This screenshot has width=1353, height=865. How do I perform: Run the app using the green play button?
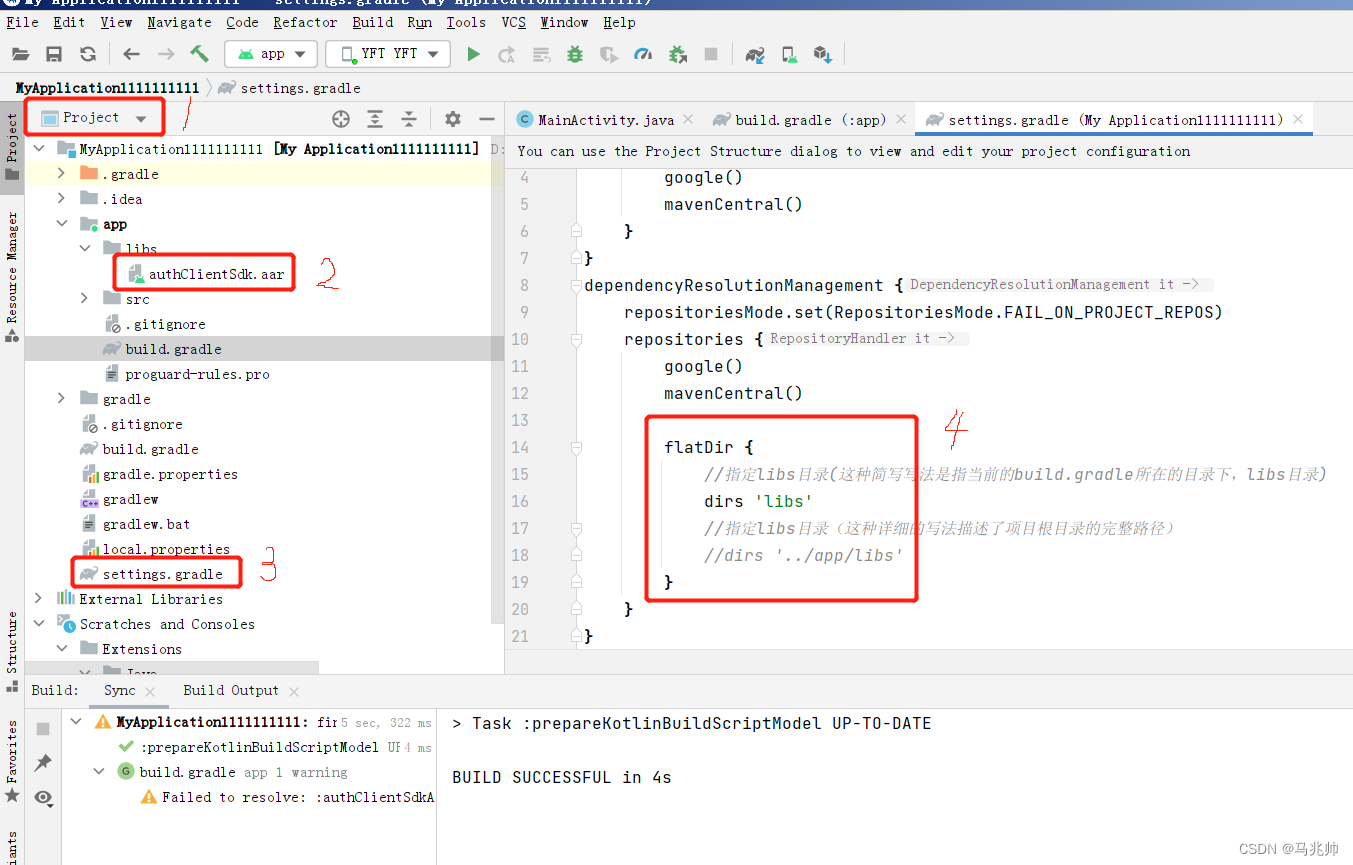point(474,55)
